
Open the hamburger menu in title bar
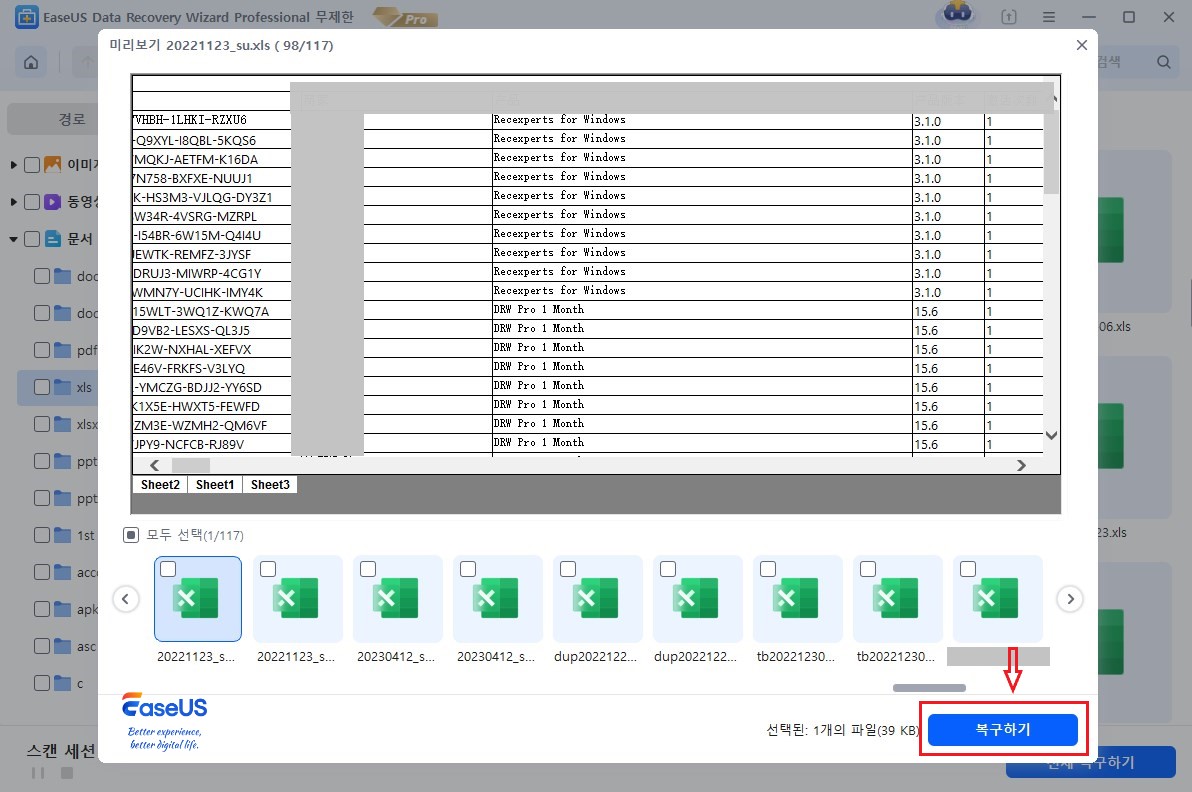pyautogui.click(x=1048, y=17)
